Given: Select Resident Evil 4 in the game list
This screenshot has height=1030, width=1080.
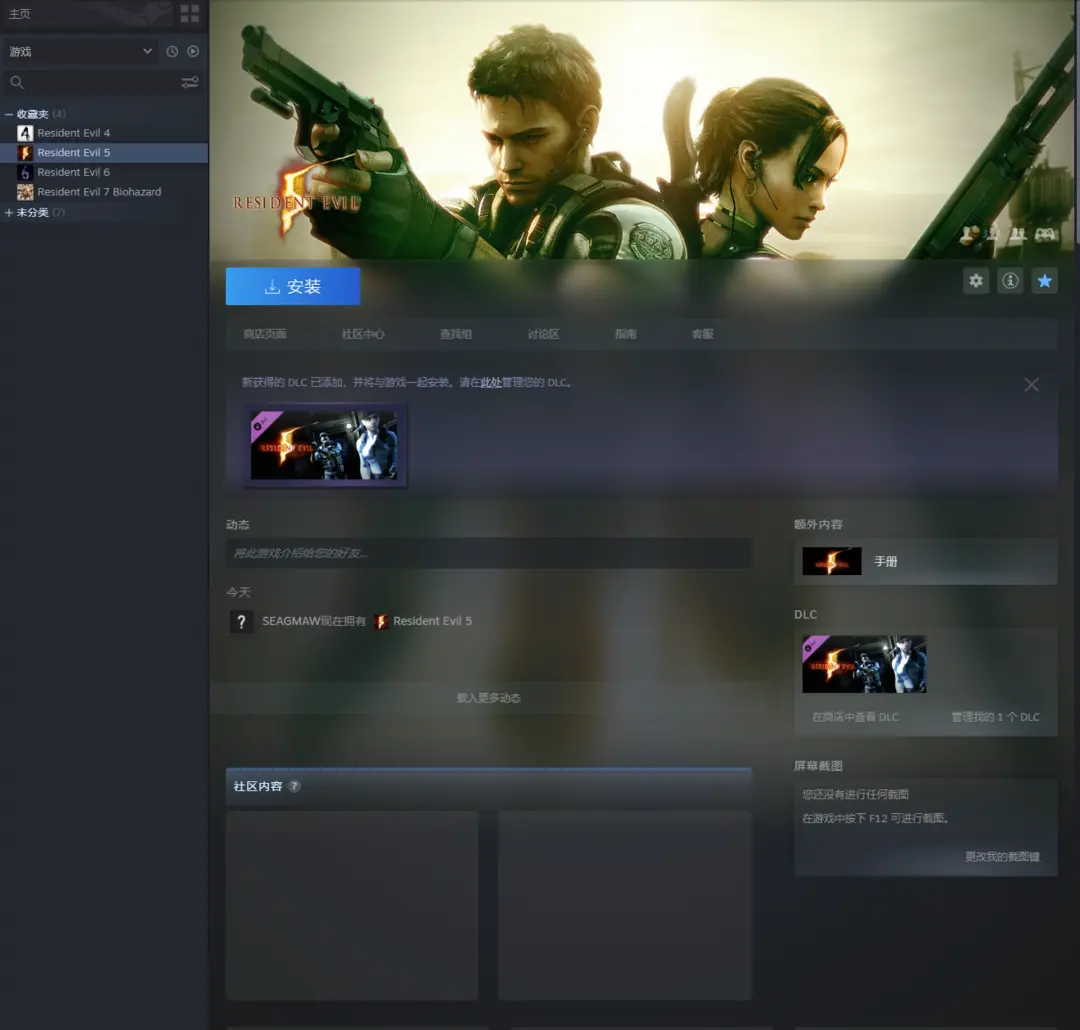Looking at the screenshot, I should pos(104,133).
